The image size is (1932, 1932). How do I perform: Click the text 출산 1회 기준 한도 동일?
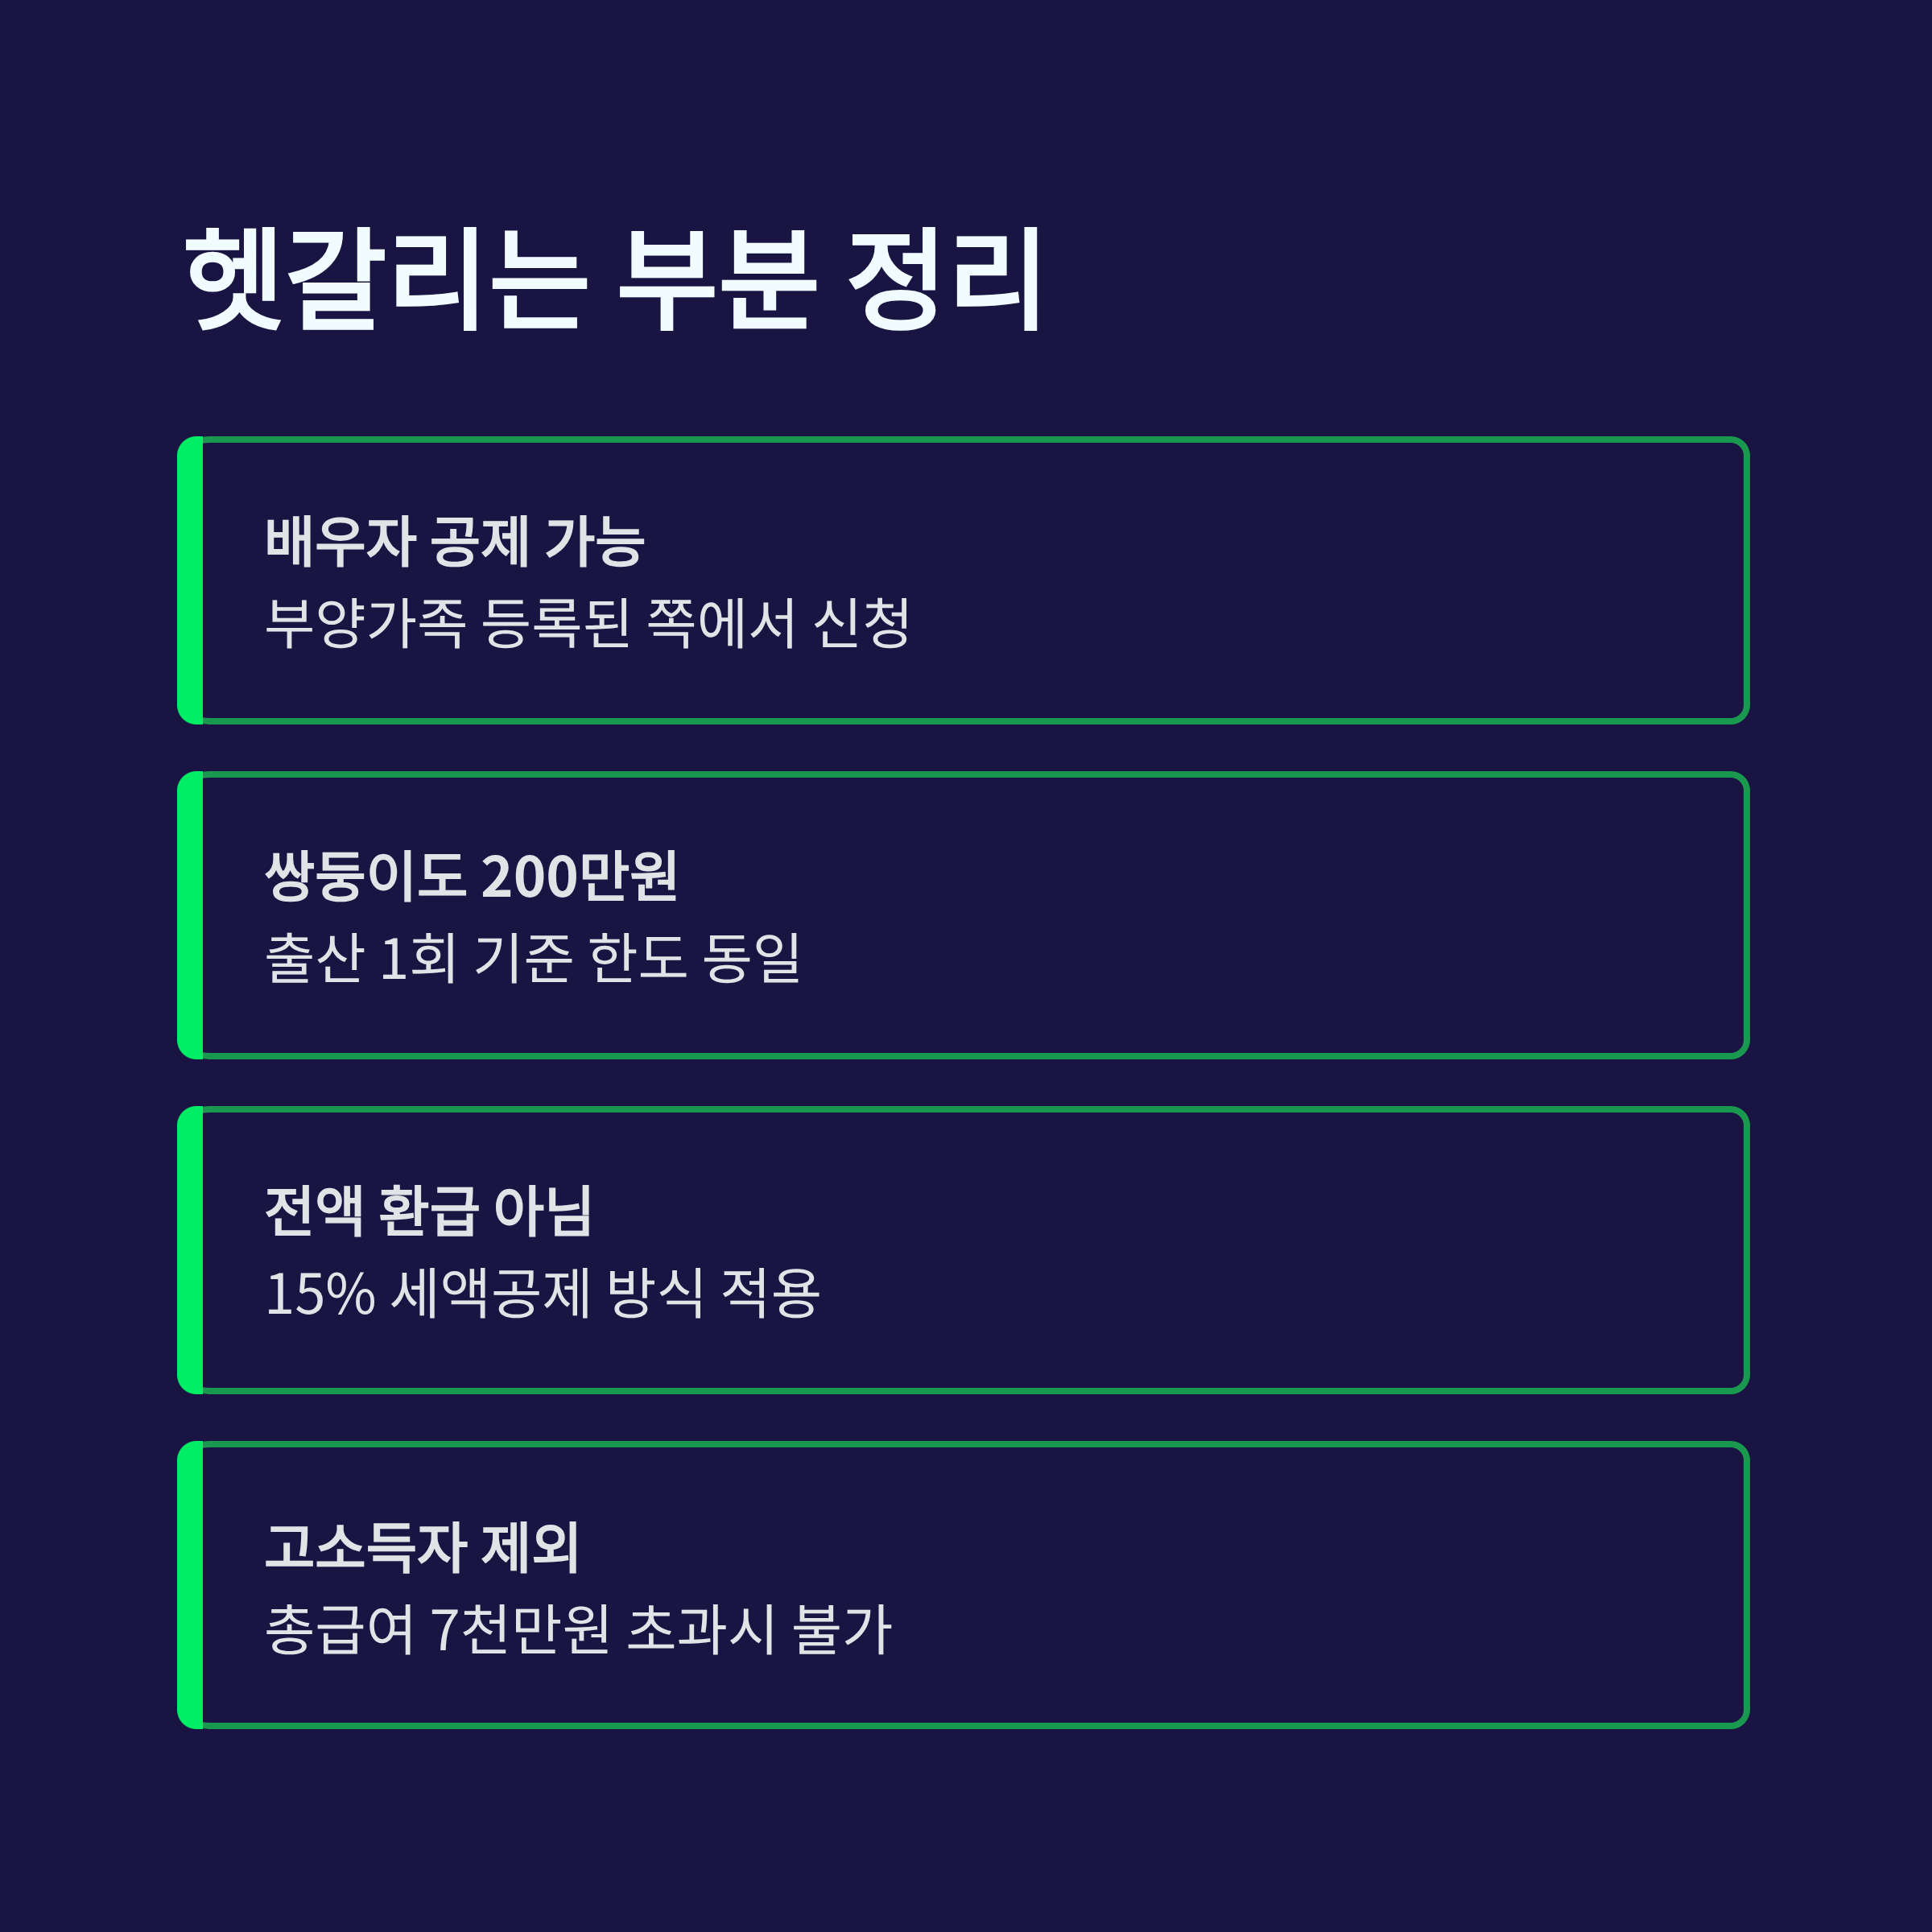point(533,958)
